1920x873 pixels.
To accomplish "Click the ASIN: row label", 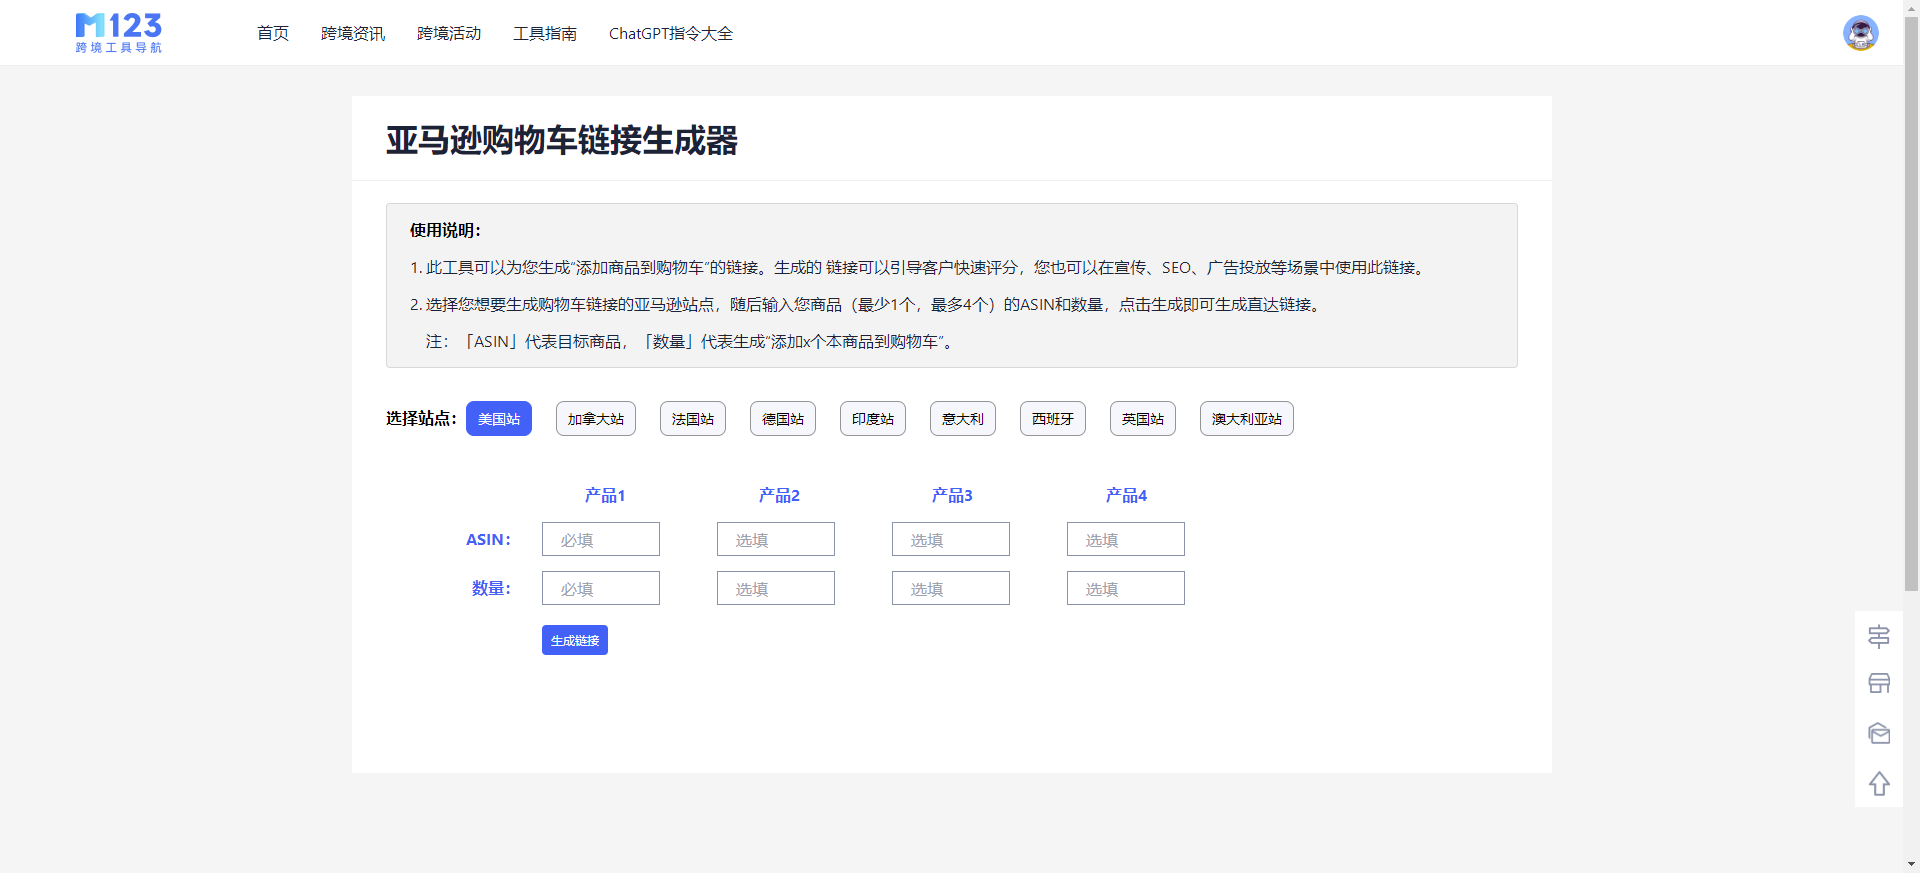I will (488, 539).
